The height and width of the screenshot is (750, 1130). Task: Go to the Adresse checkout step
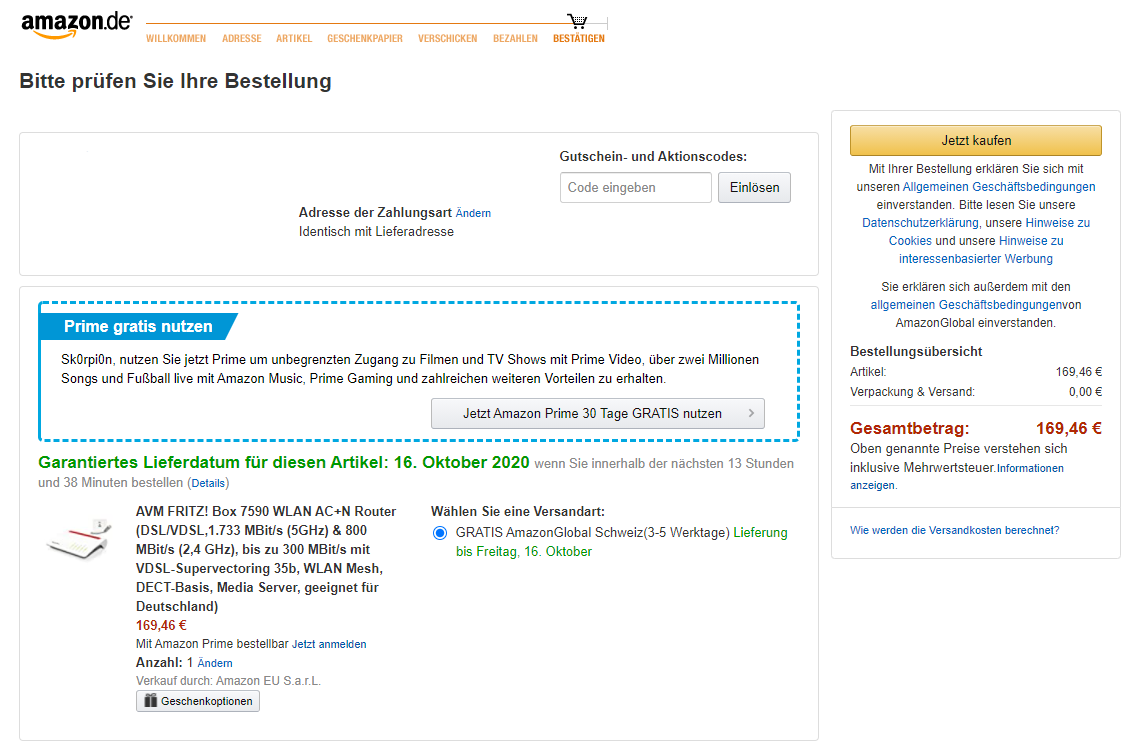coord(241,39)
